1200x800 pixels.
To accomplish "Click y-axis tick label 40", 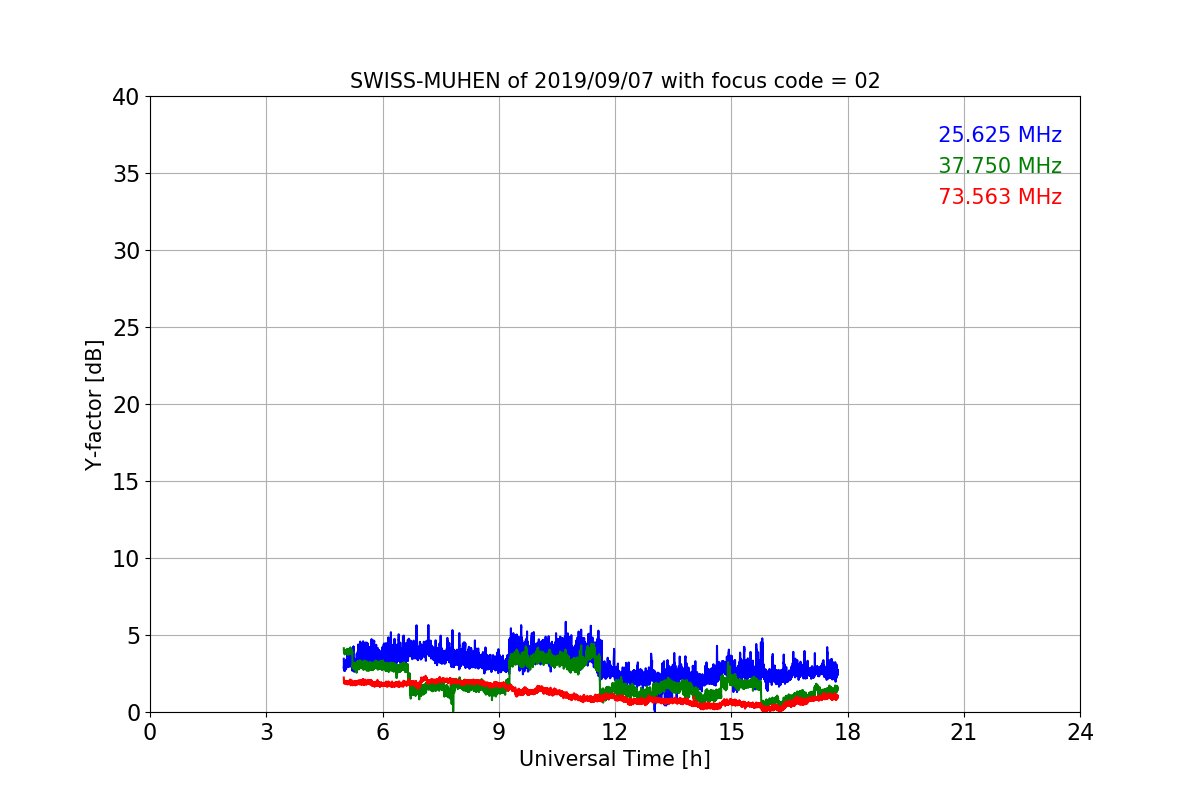I will [126, 97].
